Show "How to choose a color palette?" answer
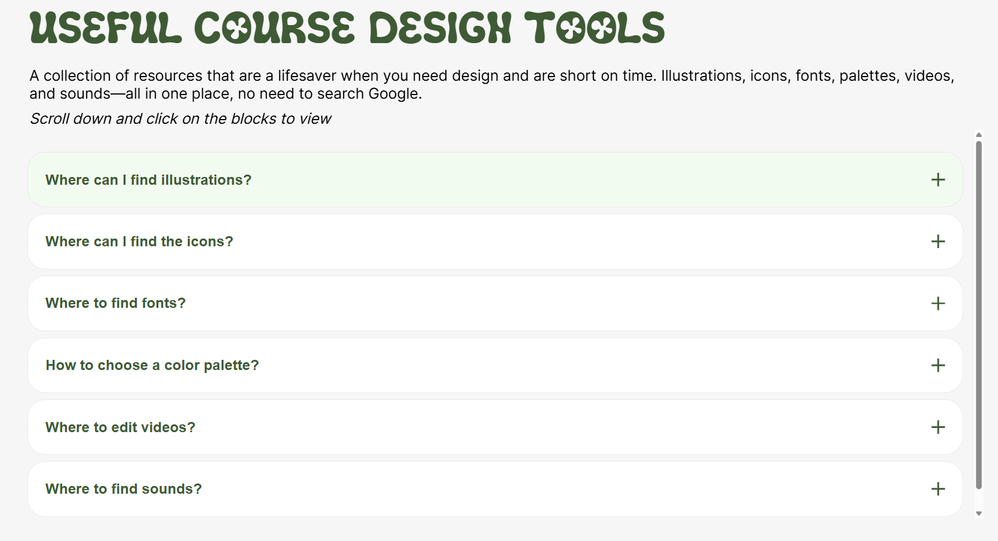Image resolution: width=998 pixels, height=541 pixels. coord(152,365)
